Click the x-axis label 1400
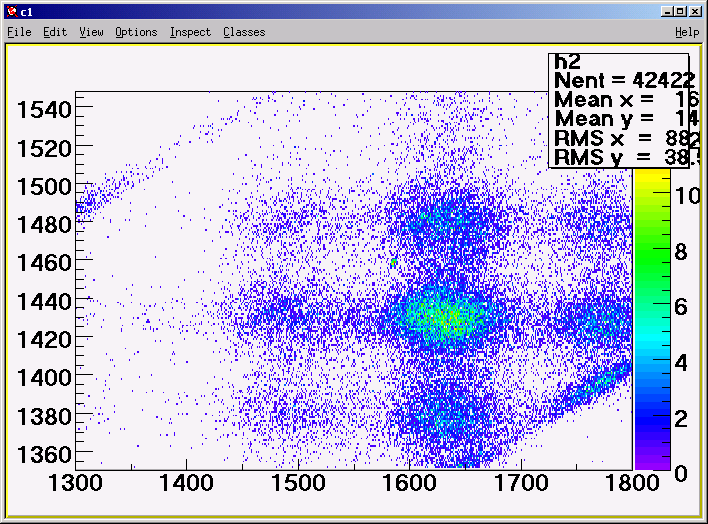708x524 pixels. [186, 483]
